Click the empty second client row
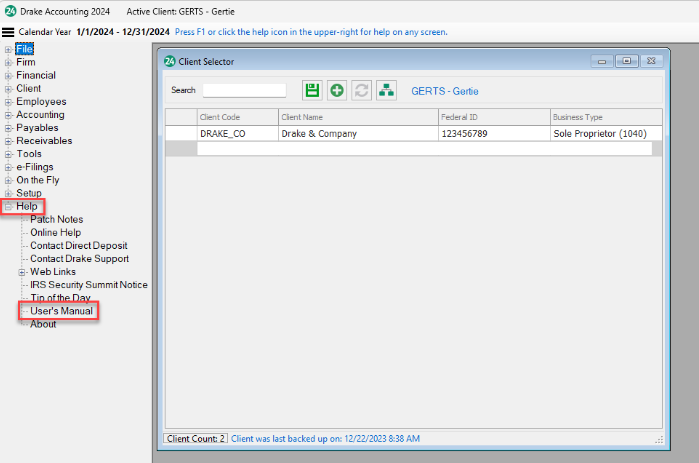This screenshot has width=699, height=463. [424, 149]
